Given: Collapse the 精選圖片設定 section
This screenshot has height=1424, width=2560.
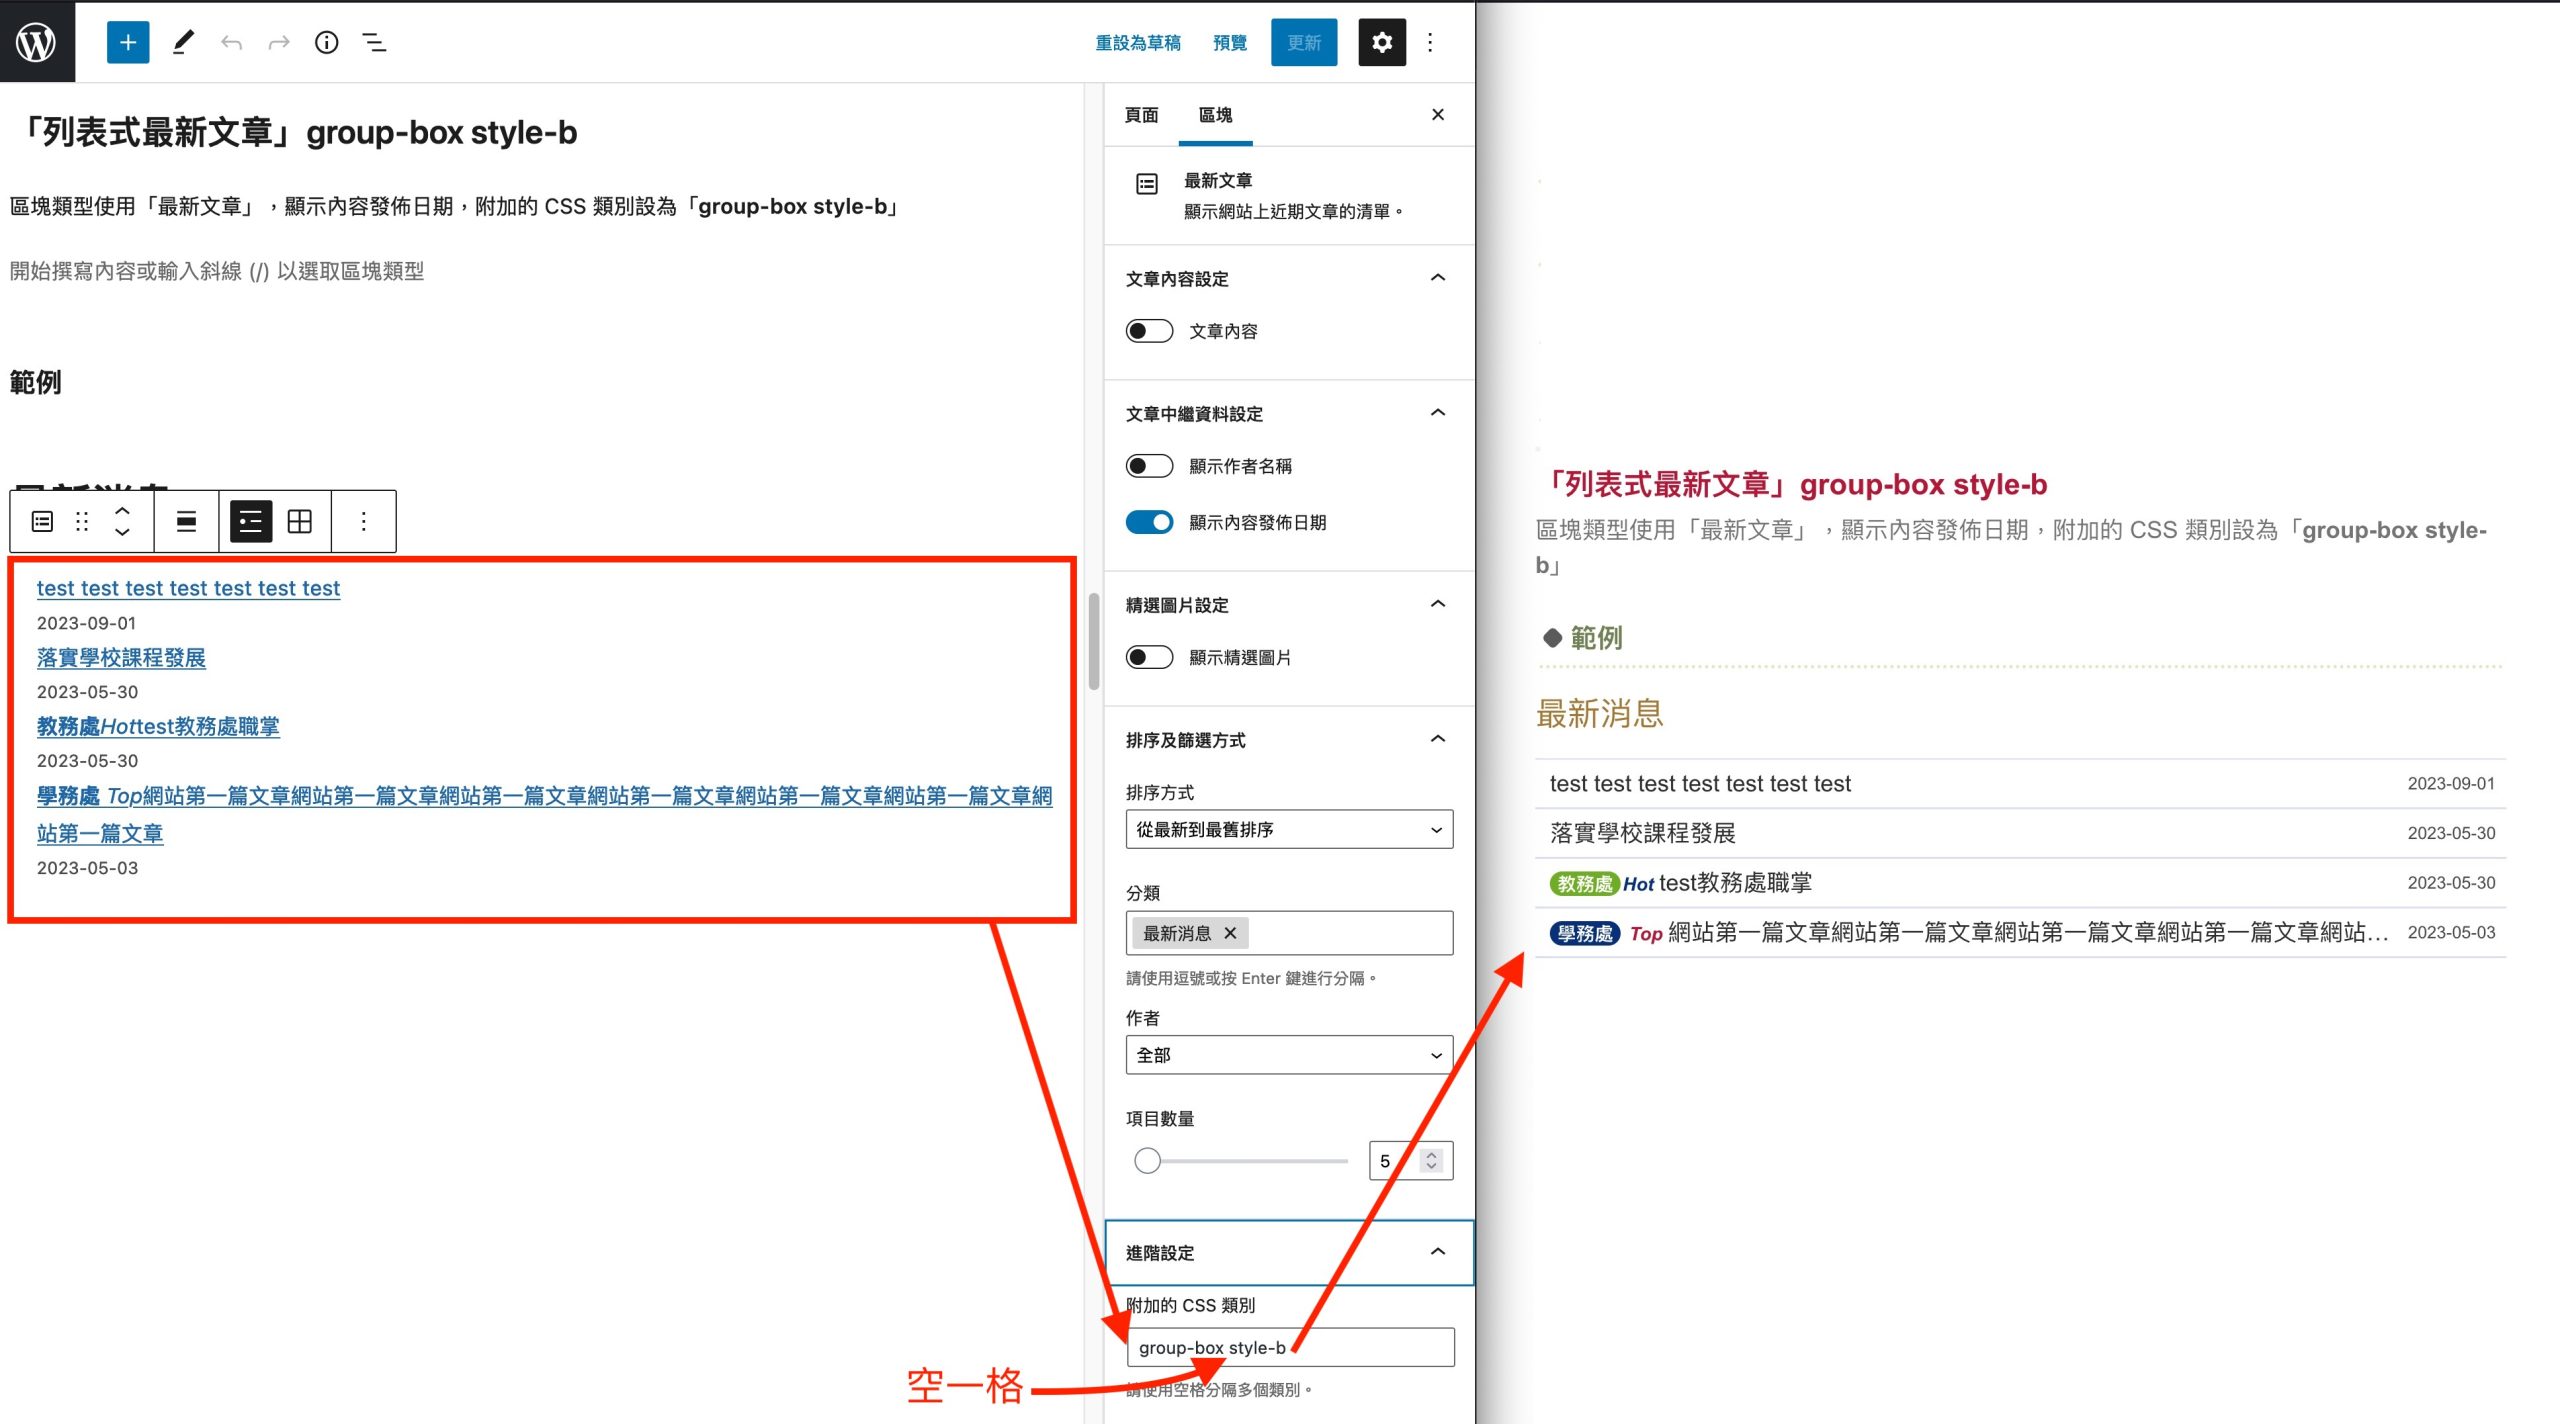Looking at the screenshot, I should [1290, 604].
